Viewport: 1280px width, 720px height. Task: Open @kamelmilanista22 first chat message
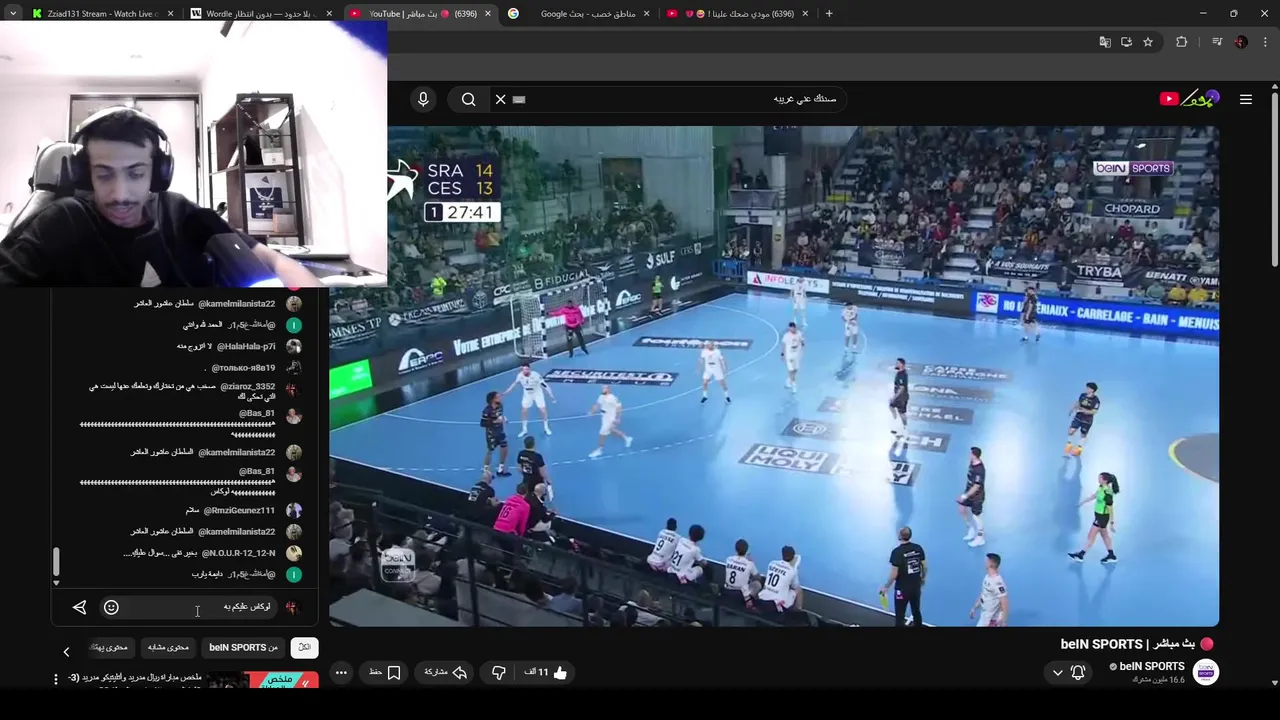point(218,303)
